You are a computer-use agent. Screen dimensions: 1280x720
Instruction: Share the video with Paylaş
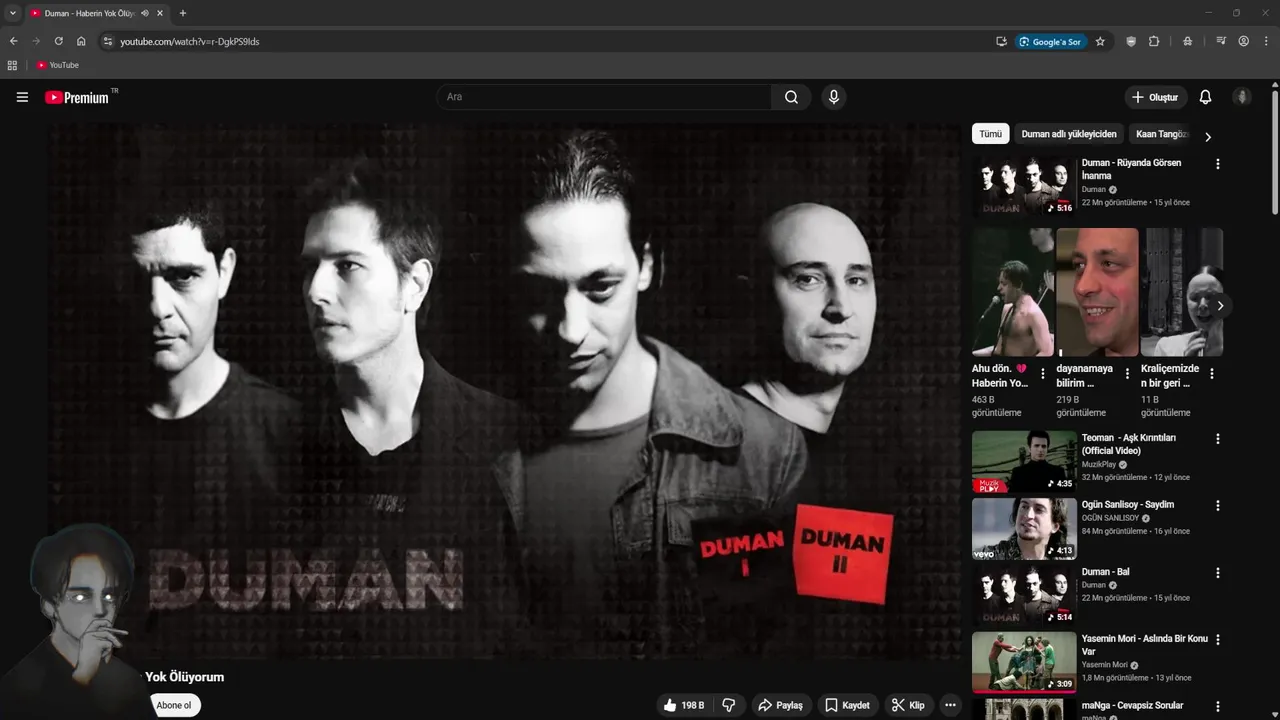pos(780,705)
